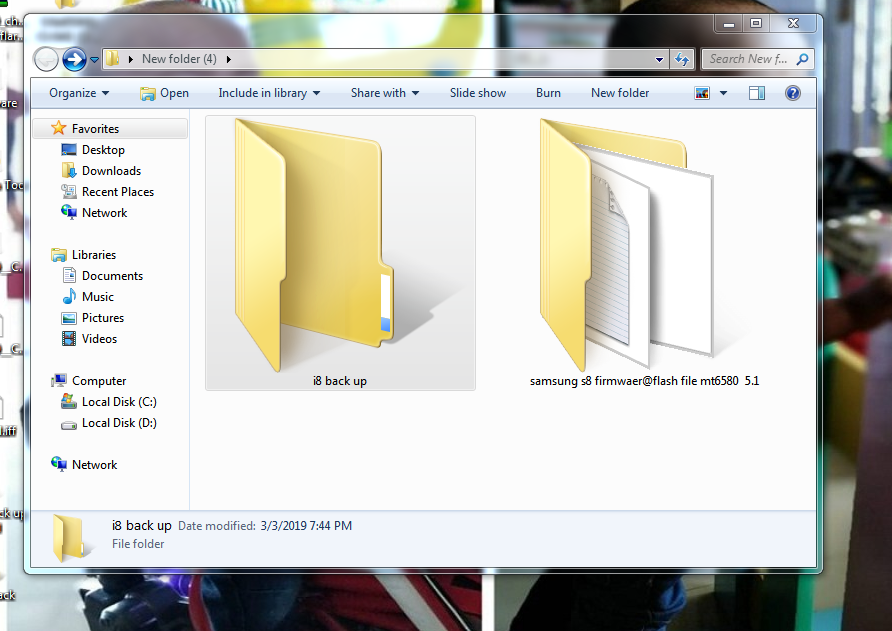
Task: Click the Computer icon
Action: (x=59, y=381)
